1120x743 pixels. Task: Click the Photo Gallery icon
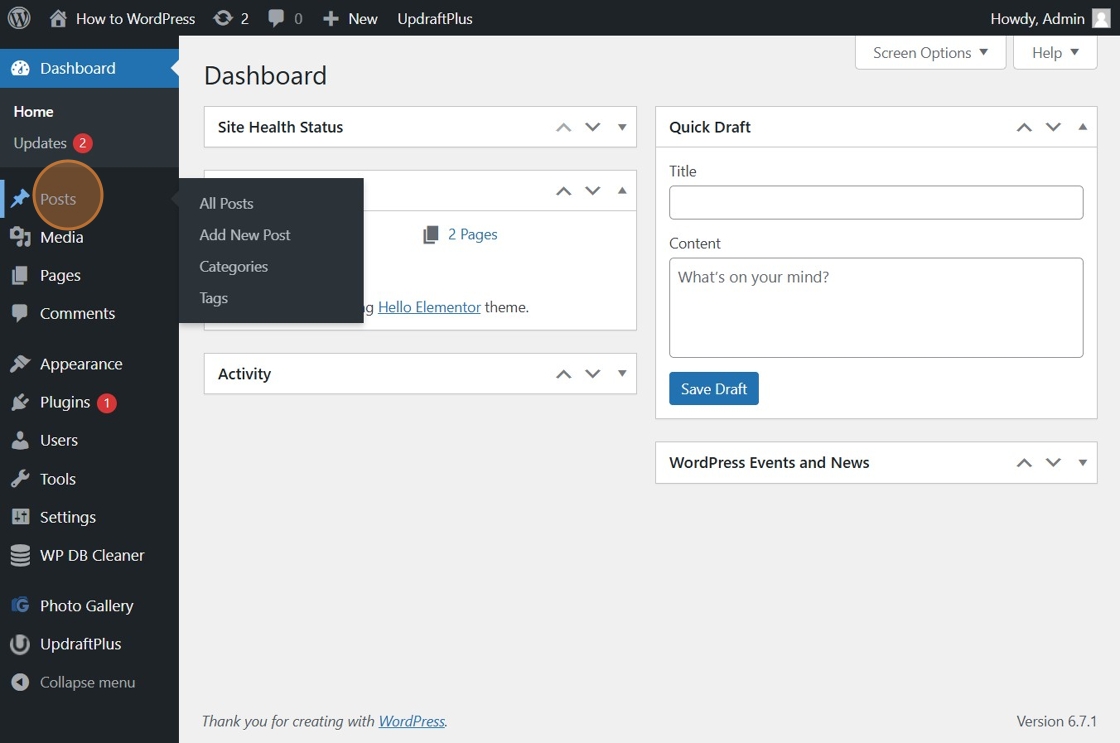(20, 605)
